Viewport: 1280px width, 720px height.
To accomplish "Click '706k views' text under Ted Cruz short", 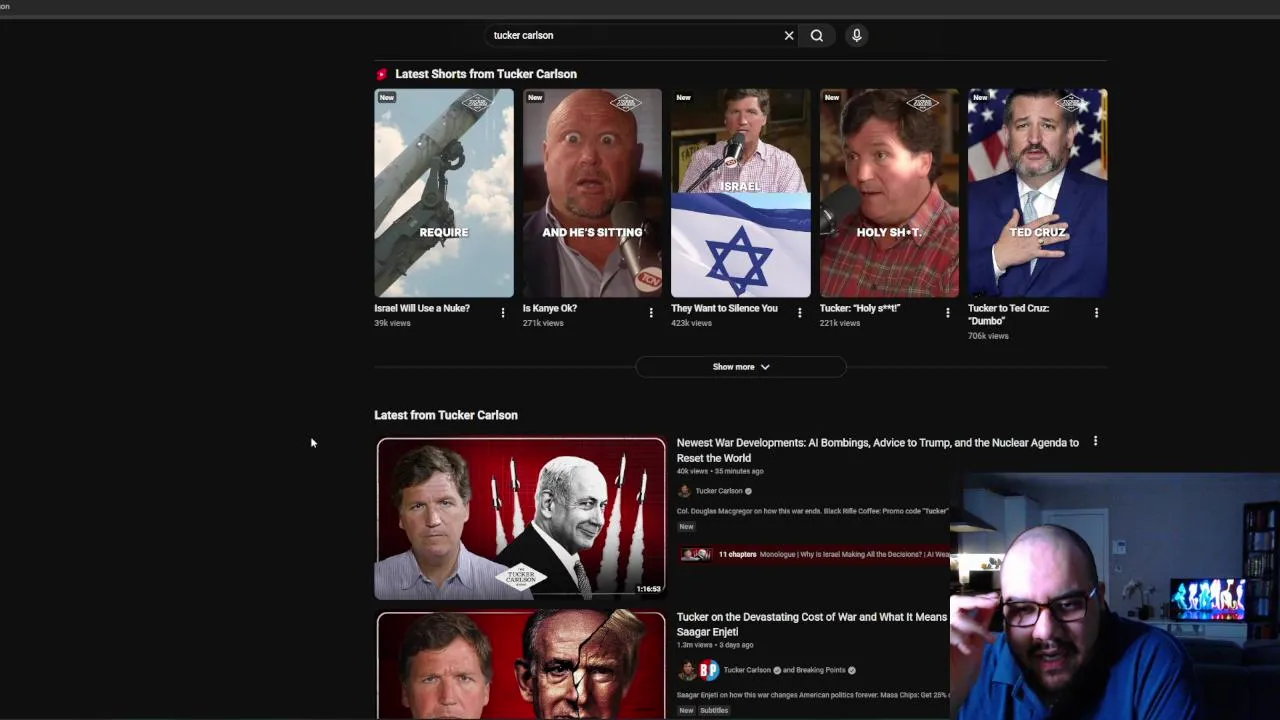I will (x=988, y=336).
